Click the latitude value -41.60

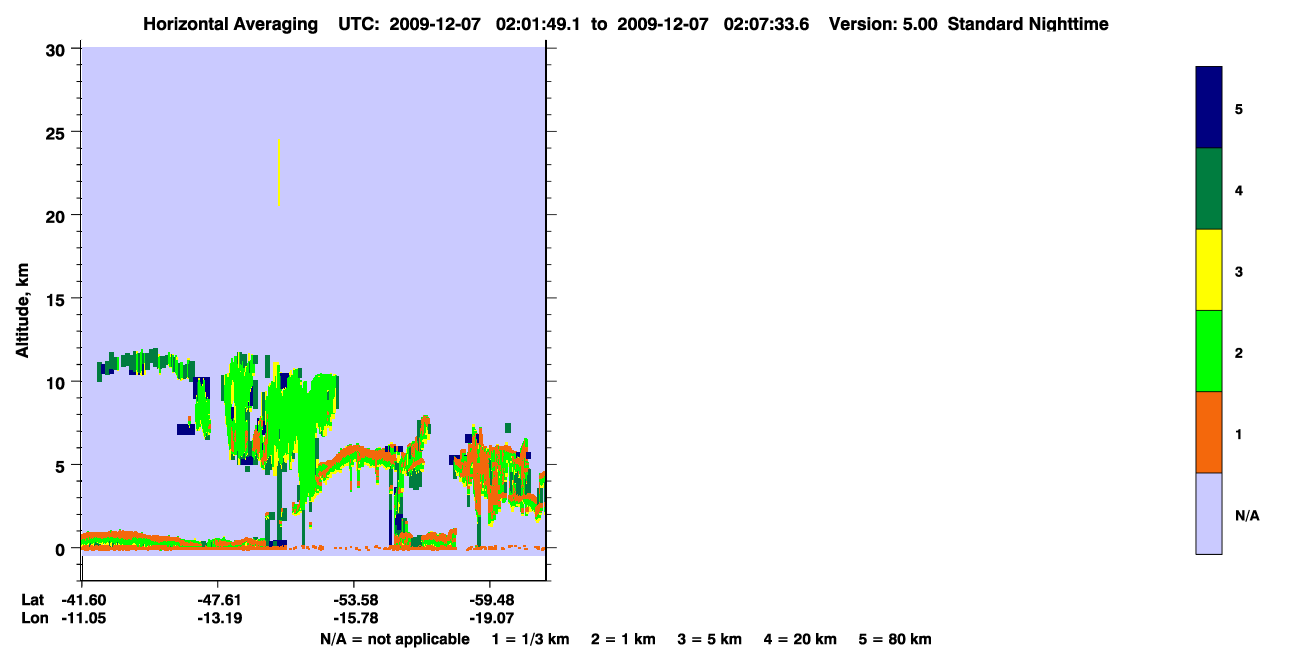point(83,600)
